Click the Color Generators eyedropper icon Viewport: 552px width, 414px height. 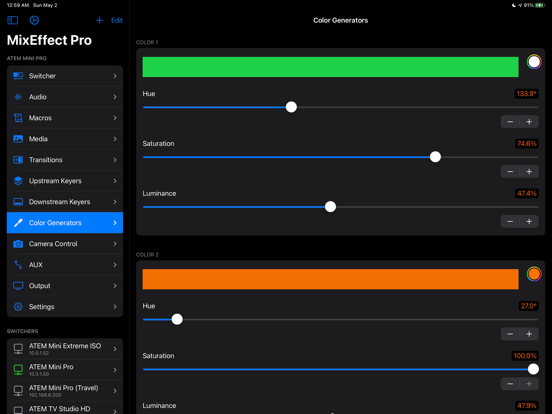[x=18, y=222]
